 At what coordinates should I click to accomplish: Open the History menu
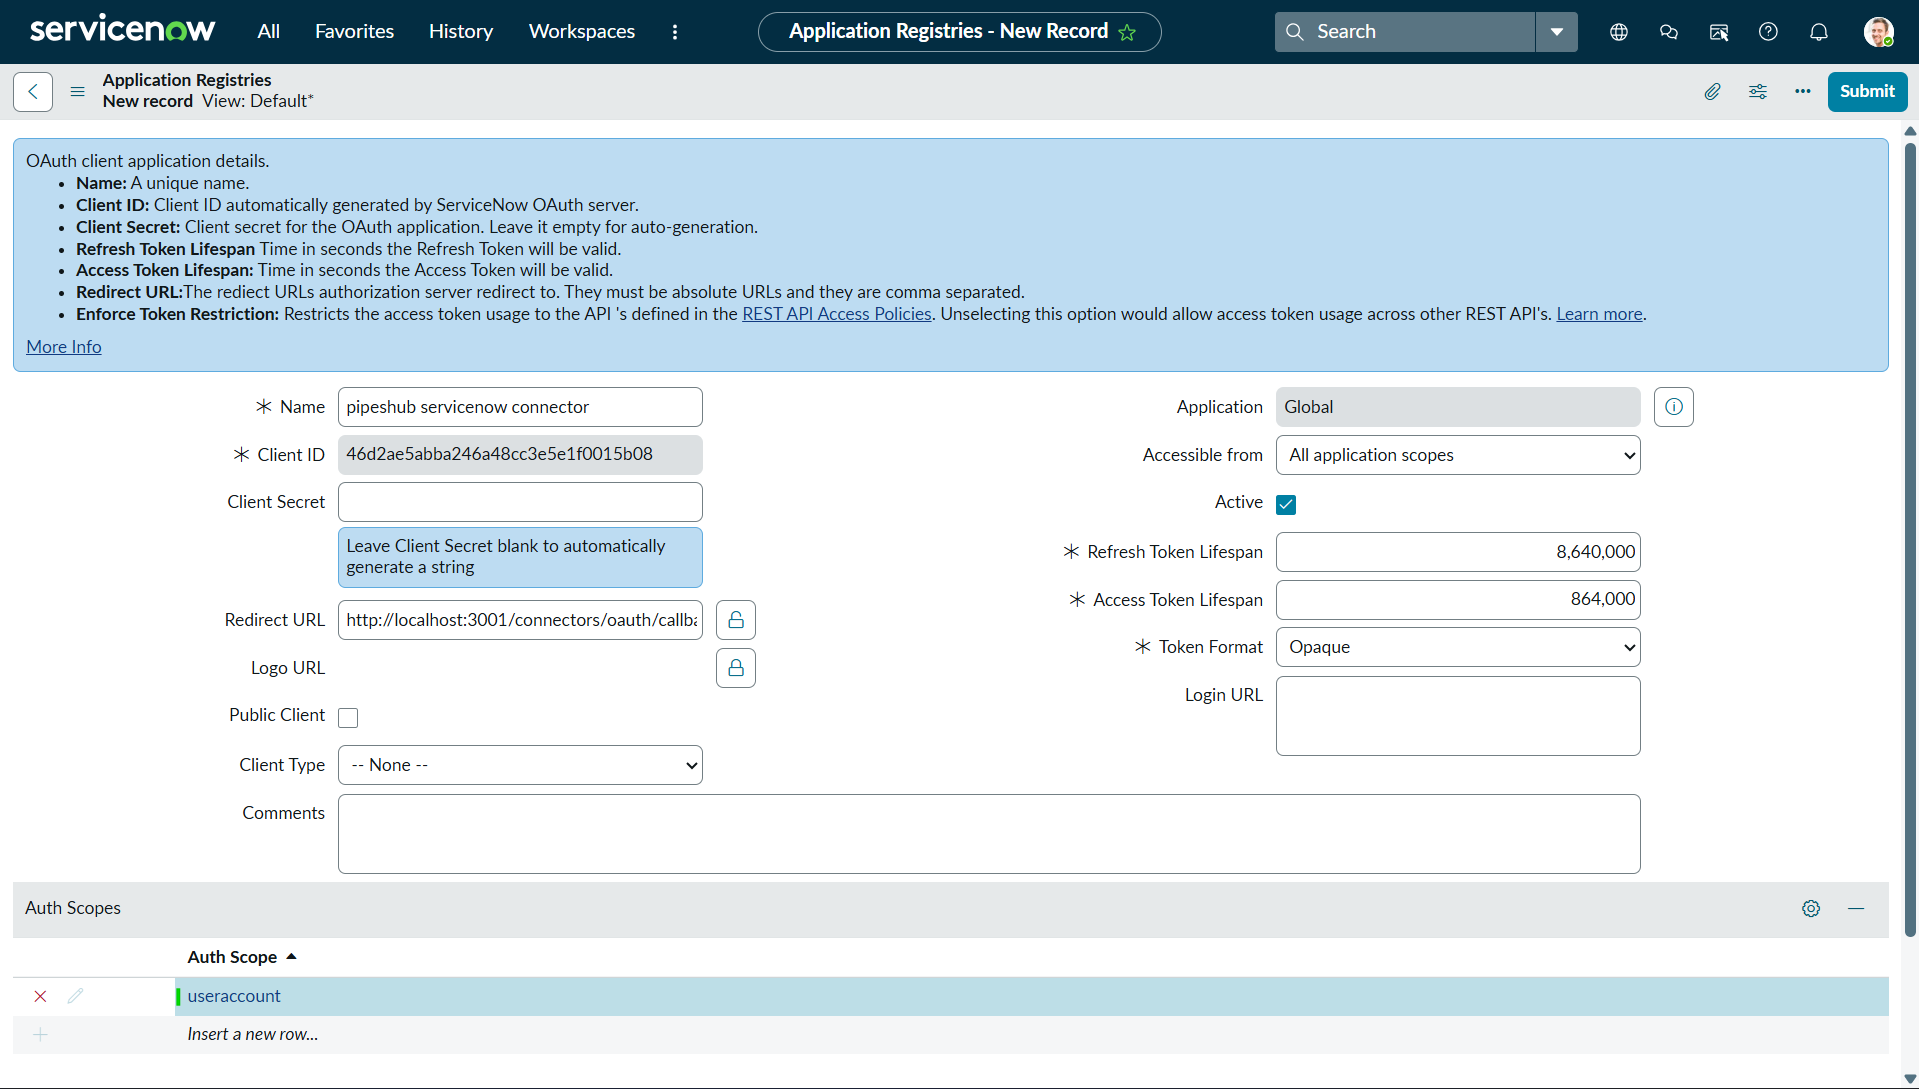pyautogui.click(x=460, y=31)
